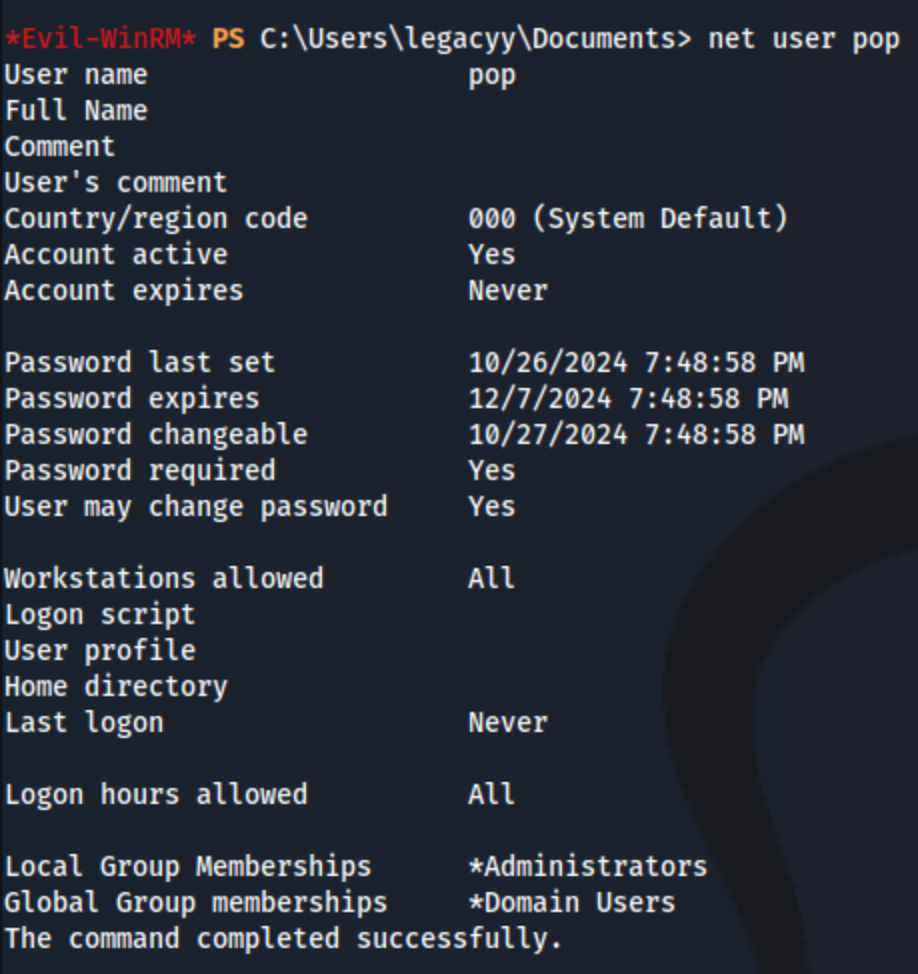
Task: Click the '*Domain Users' global group
Action: click(572, 904)
